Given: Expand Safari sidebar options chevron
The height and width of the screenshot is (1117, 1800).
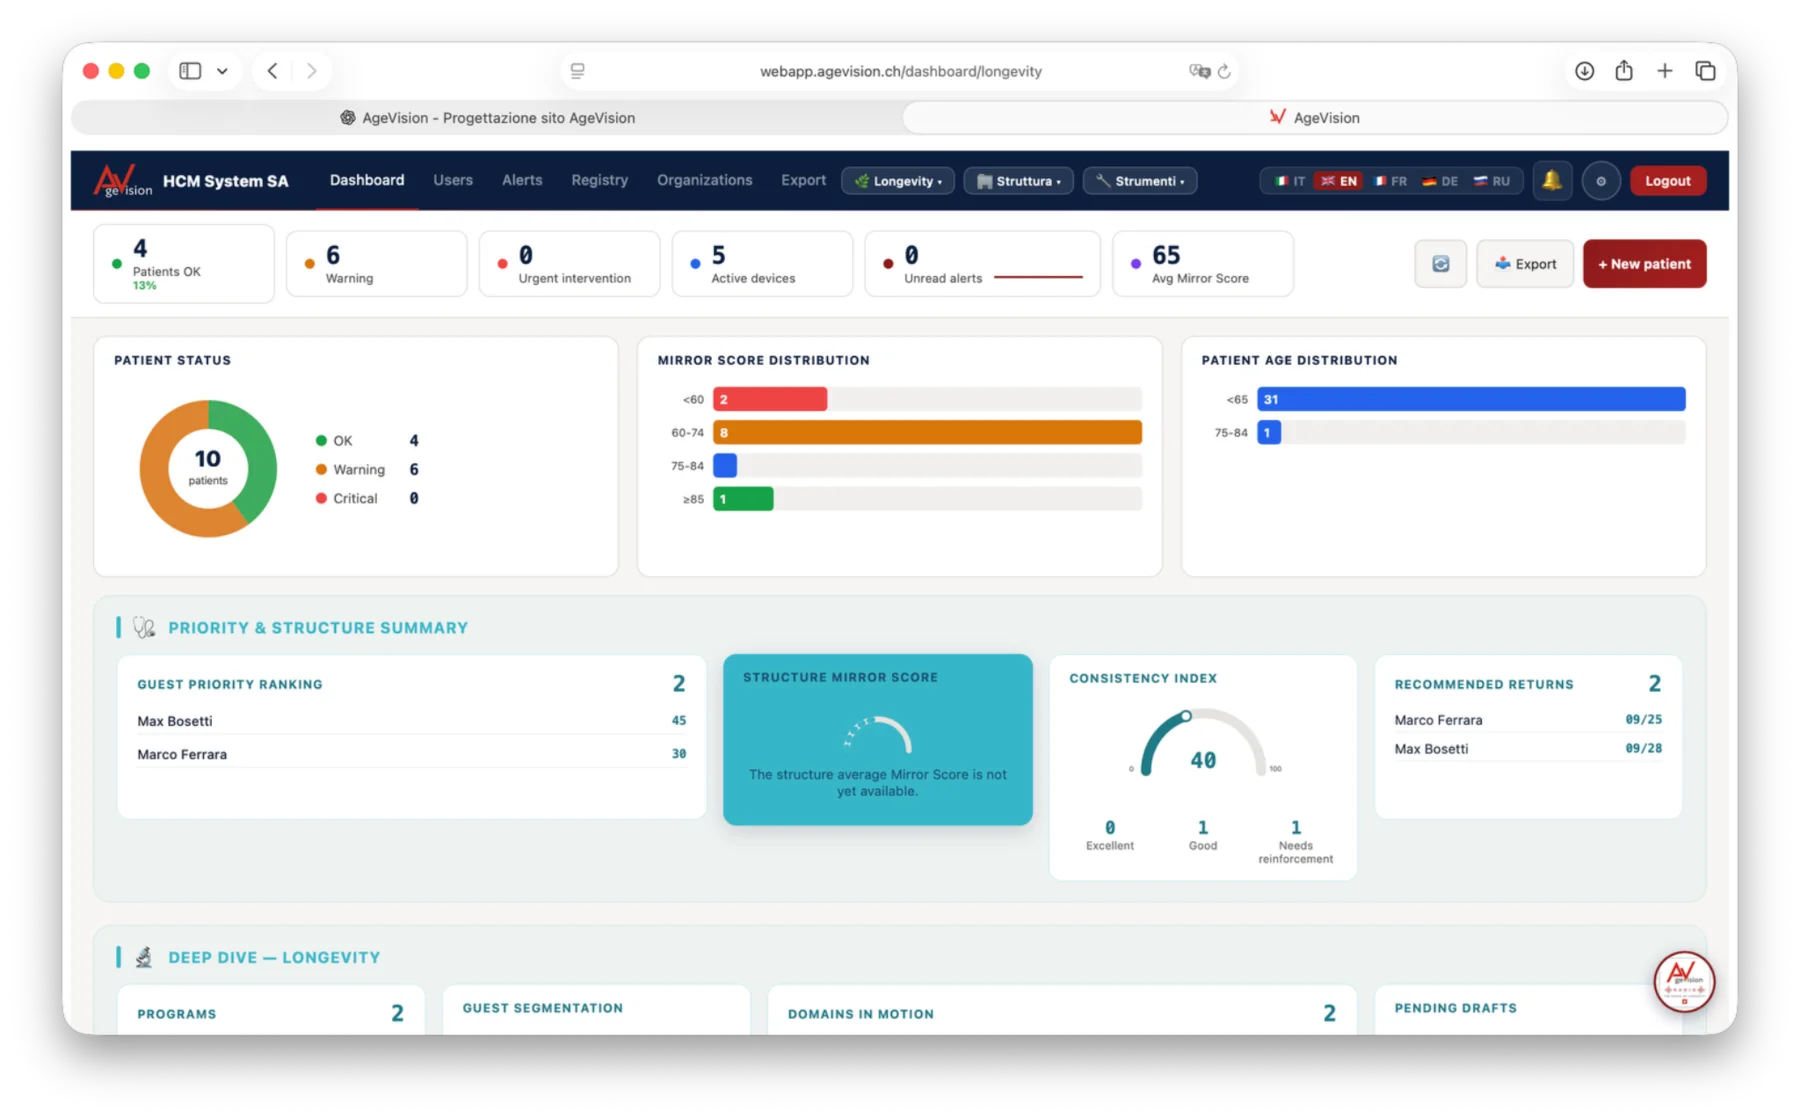Looking at the screenshot, I should [x=222, y=71].
